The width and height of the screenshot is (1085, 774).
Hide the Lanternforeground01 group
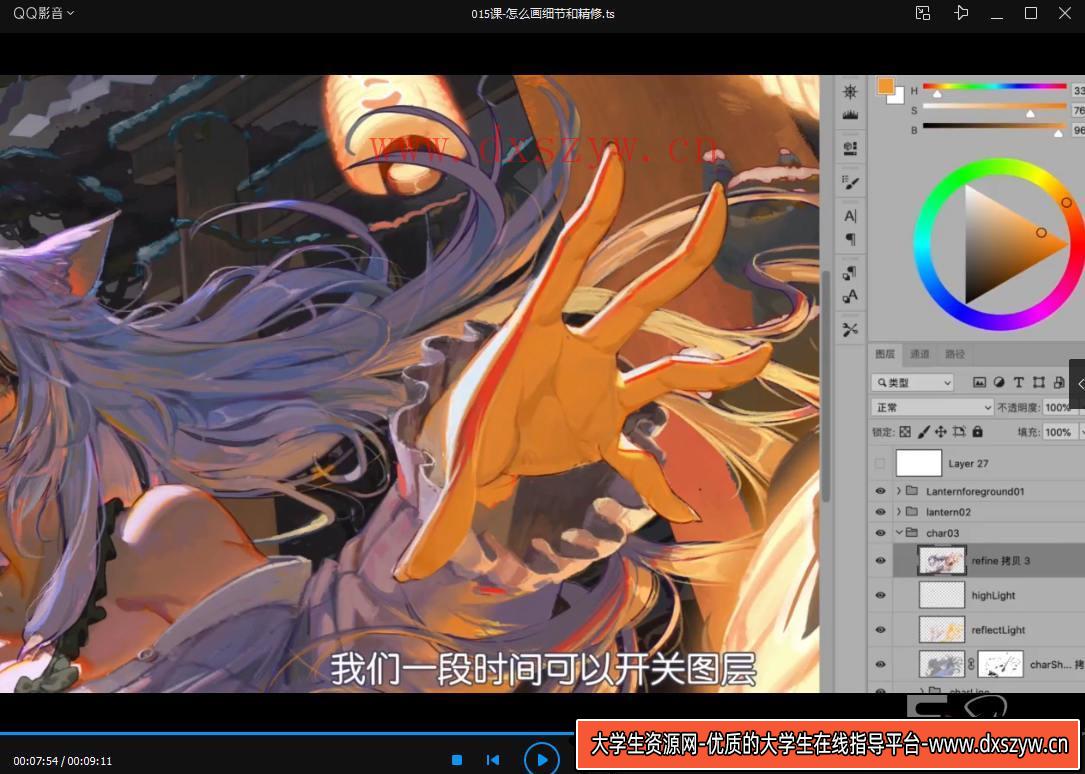(880, 491)
